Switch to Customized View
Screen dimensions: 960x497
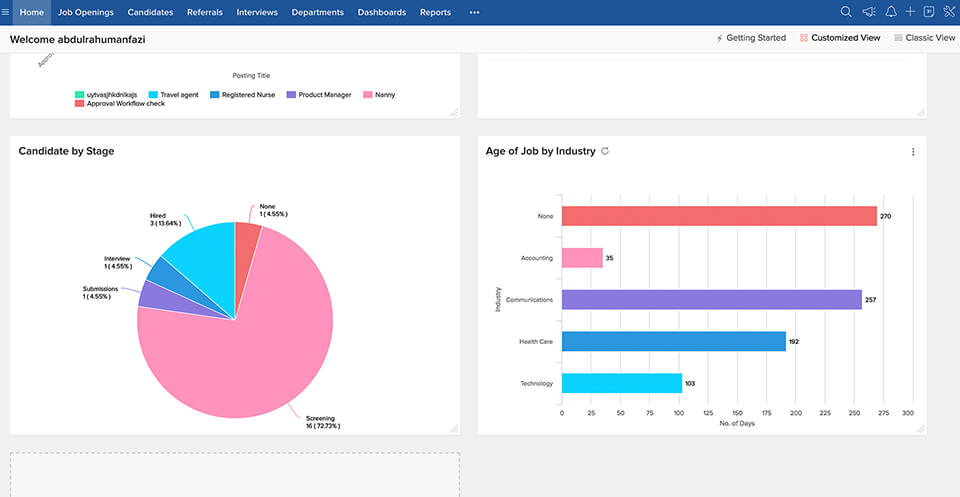(x=841, y=38)
